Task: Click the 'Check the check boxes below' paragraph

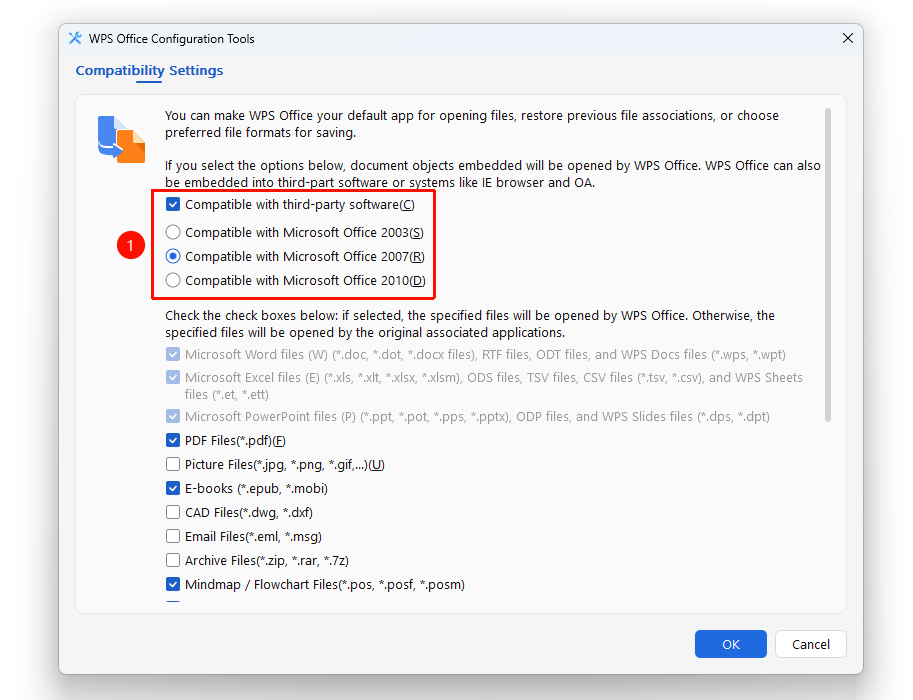Action: (470, 324)
